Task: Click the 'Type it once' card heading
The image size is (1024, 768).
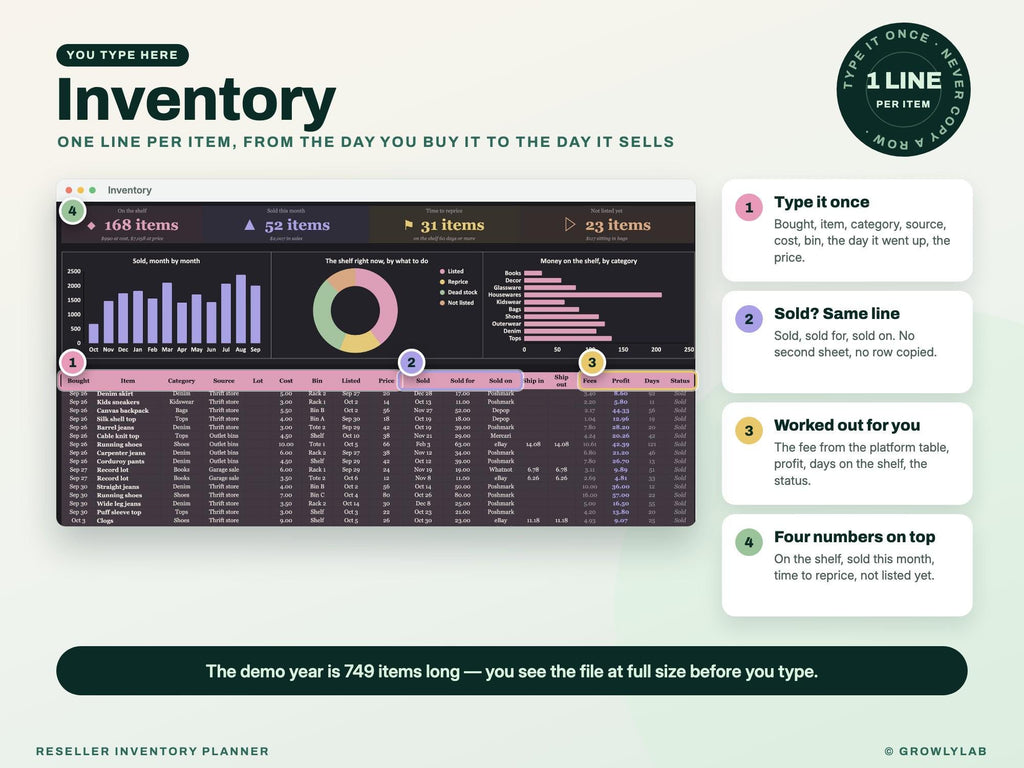Action: click(x=822, y=202)
